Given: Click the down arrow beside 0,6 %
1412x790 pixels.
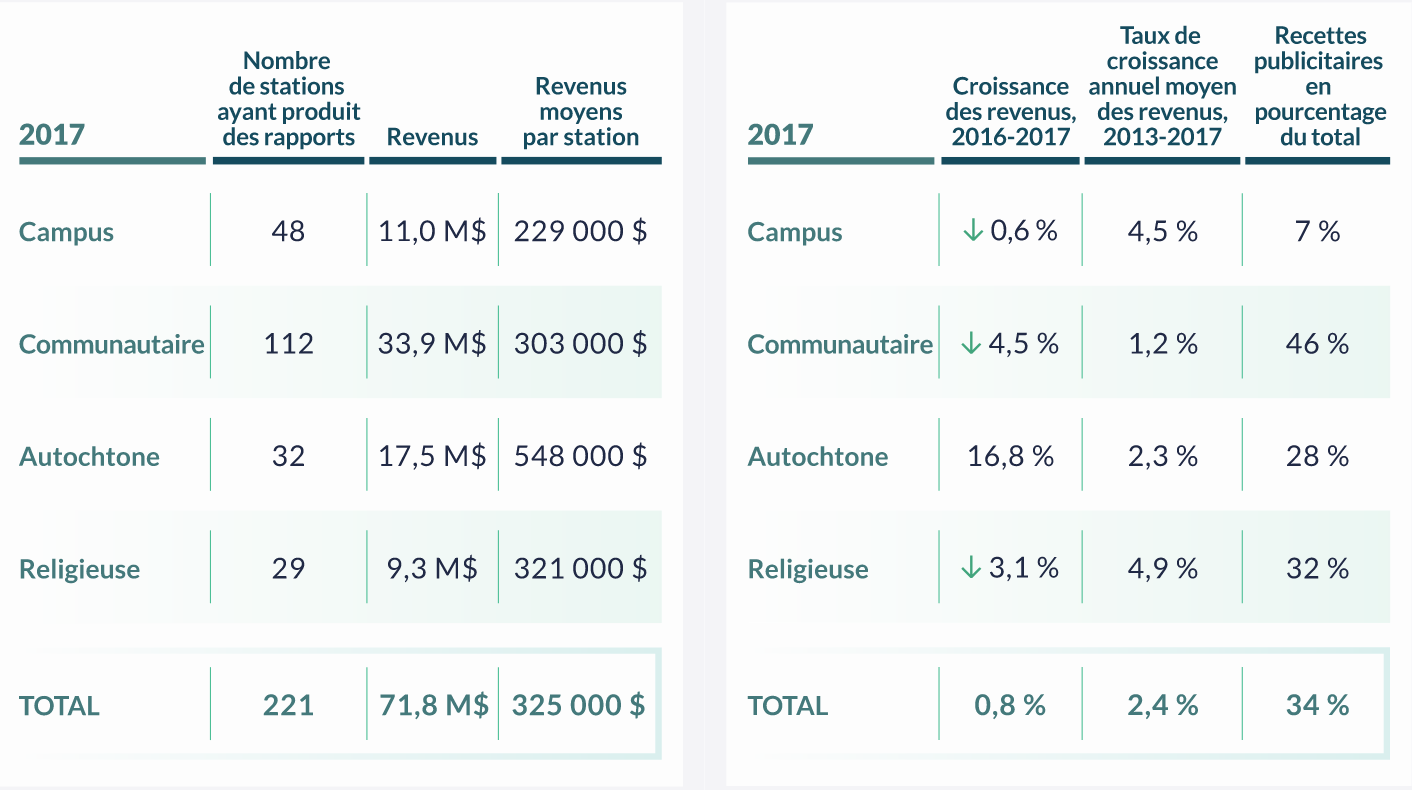Looking at the screenshot, I should (972, 231).
